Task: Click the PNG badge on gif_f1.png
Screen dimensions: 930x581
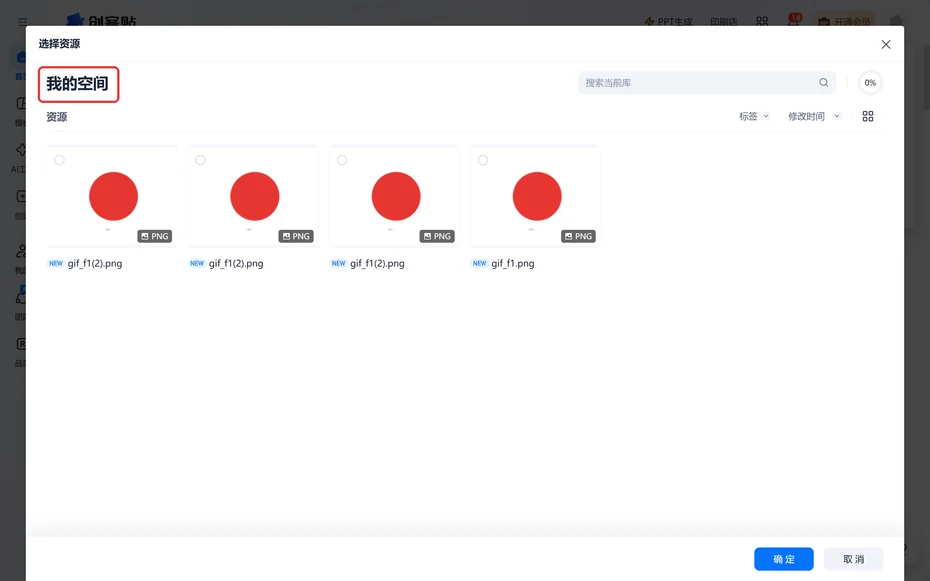Action: pyautogui.click(x=578, y=236)
